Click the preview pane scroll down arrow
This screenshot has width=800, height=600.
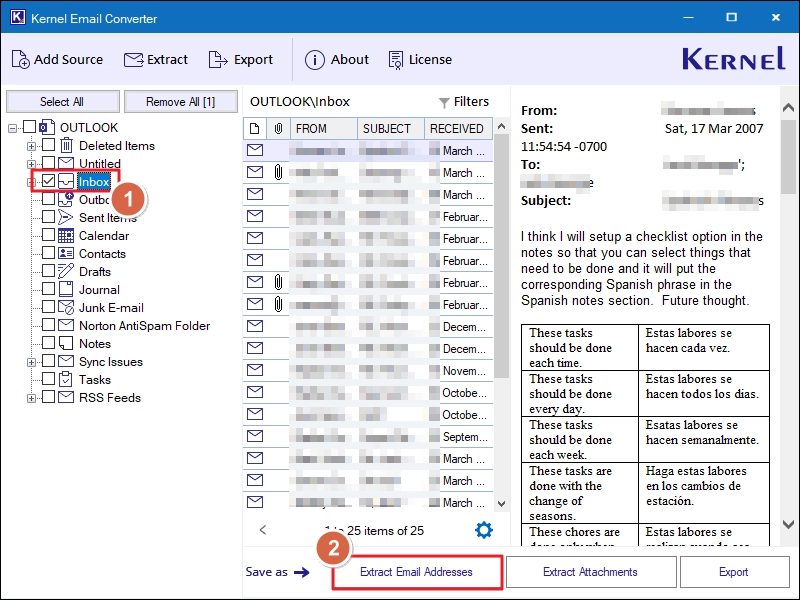[788, 524]
